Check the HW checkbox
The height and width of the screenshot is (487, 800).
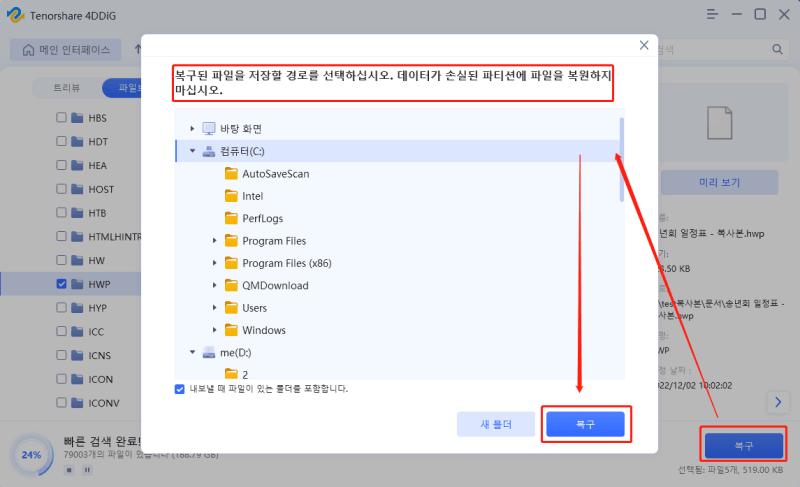[x=61, y=260]
